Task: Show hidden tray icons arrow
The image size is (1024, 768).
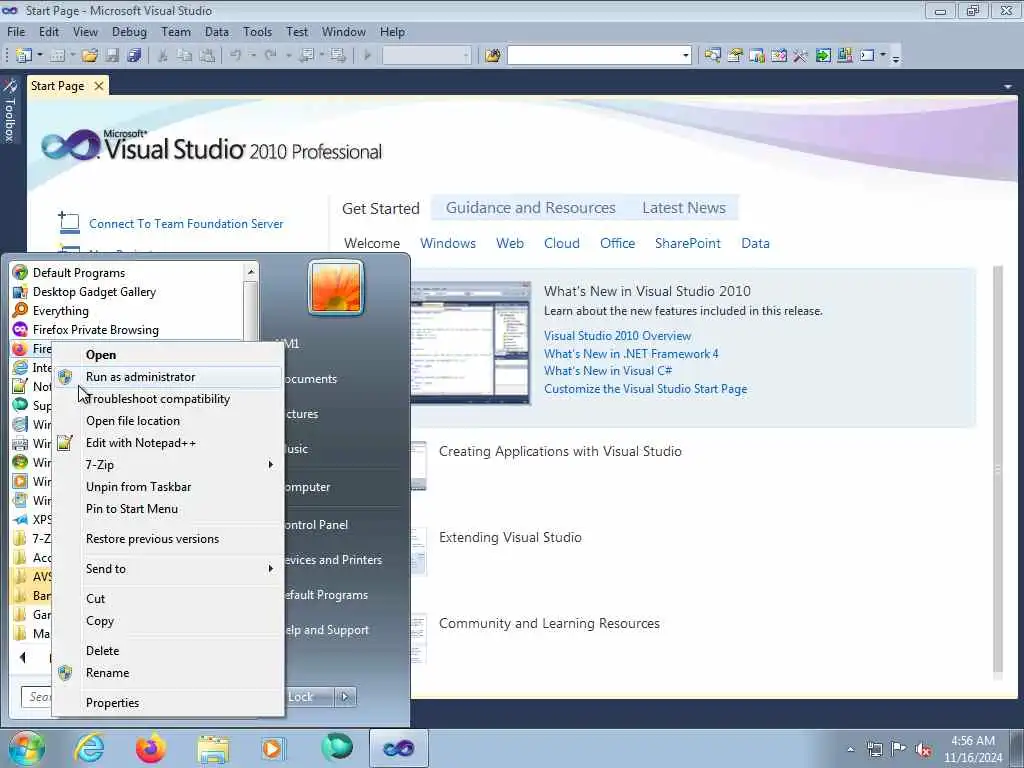Action: click(x=850, y=749)
